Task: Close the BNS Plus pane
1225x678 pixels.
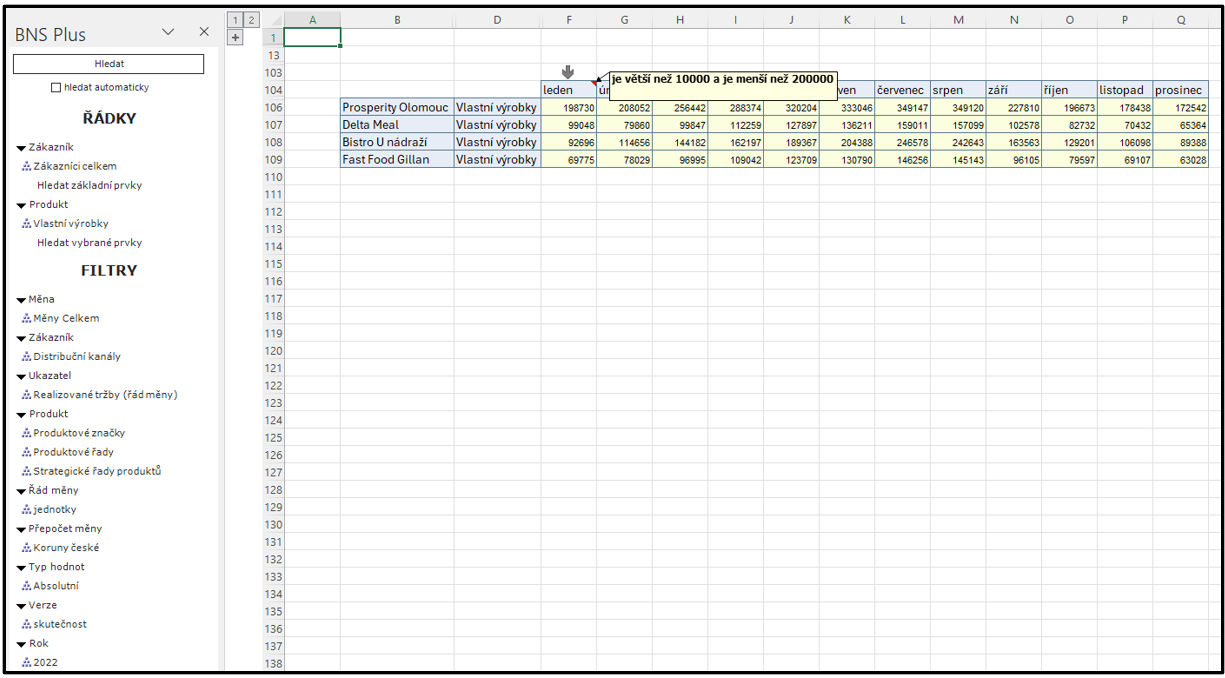Action: [204, 32]
